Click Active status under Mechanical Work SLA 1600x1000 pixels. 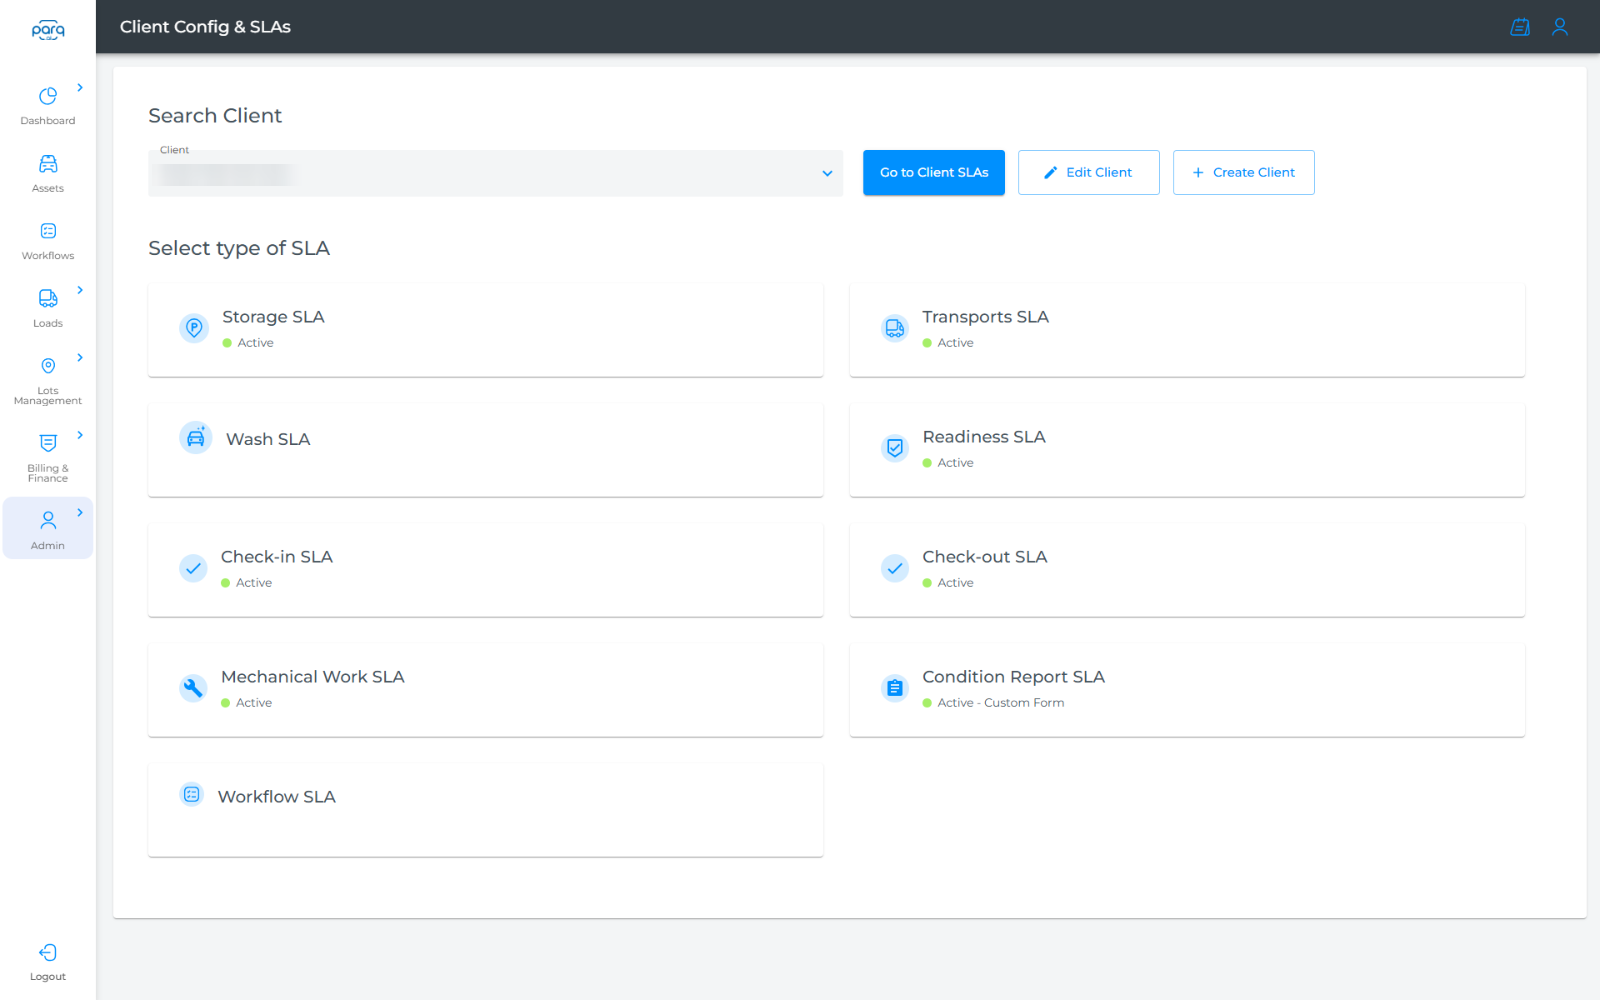click(x=254, y=703)
